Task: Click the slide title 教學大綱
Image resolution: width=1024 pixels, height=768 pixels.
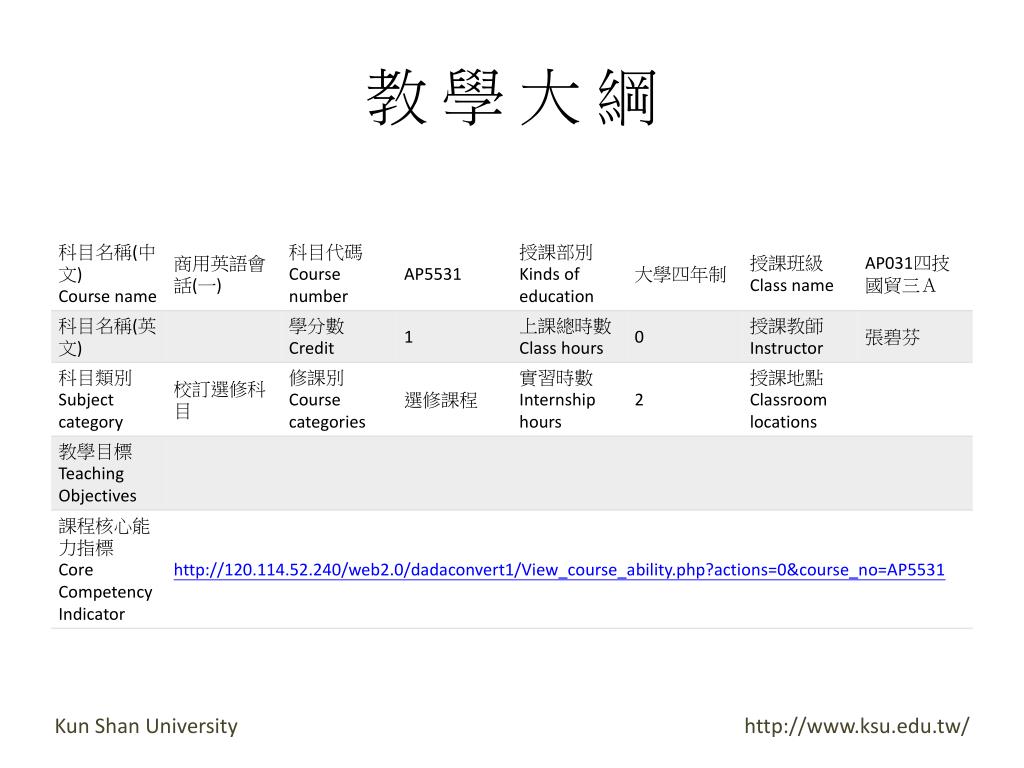Action: [511, 98]
